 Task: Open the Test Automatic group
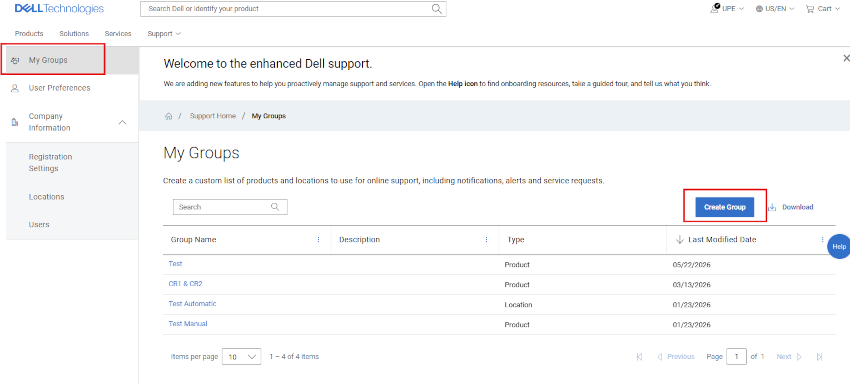192,304
